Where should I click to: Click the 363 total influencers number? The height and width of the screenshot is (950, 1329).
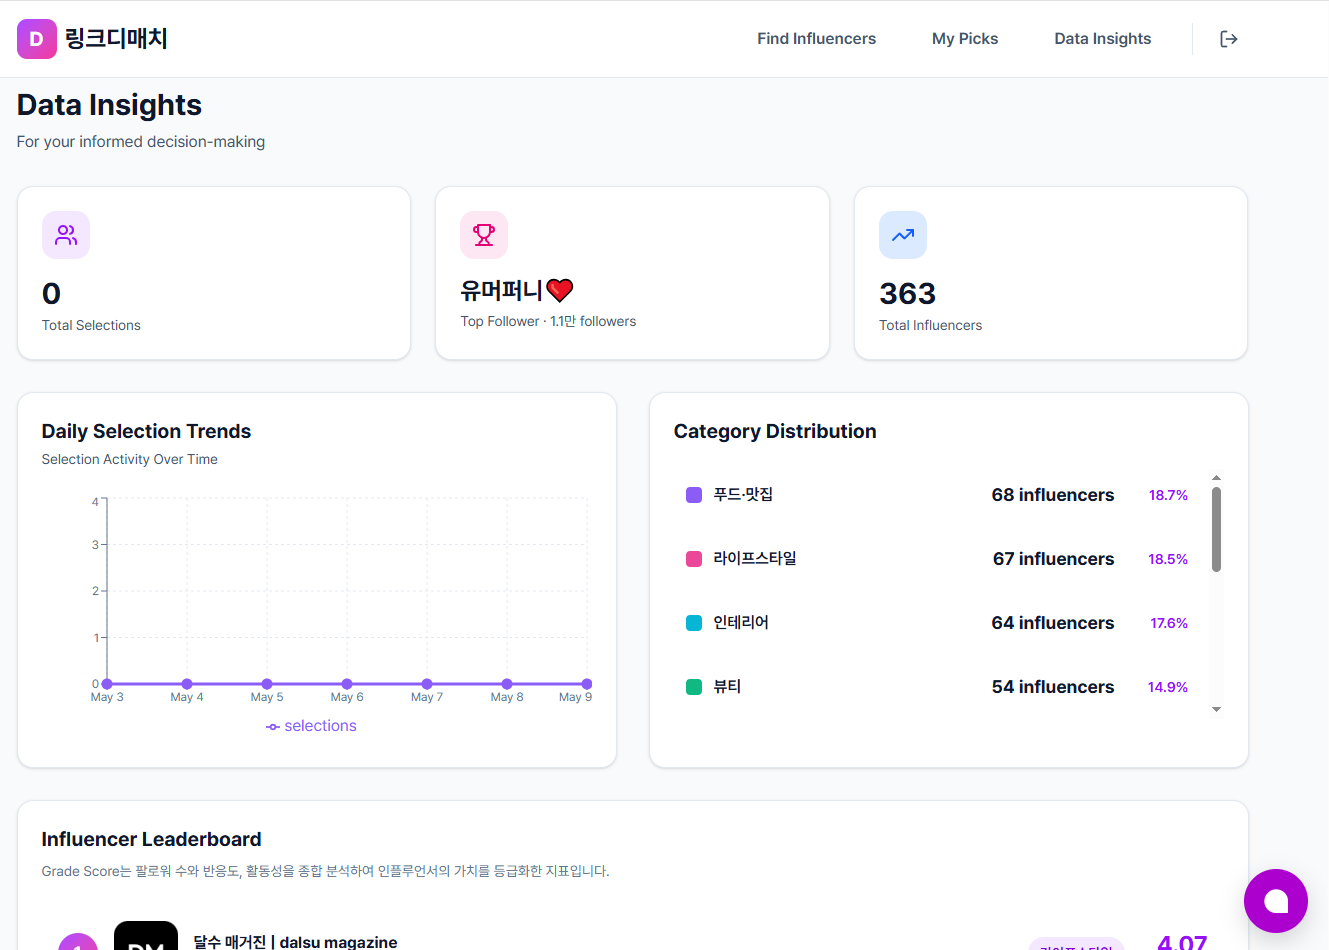point(907,294)
